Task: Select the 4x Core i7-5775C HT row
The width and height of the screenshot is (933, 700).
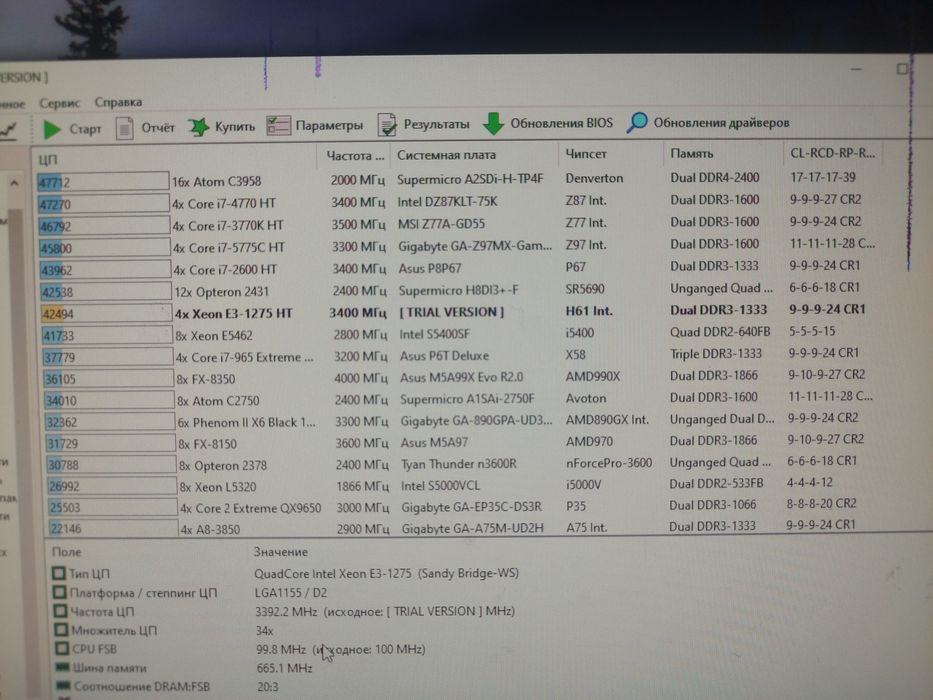Action: coord(457,246)
